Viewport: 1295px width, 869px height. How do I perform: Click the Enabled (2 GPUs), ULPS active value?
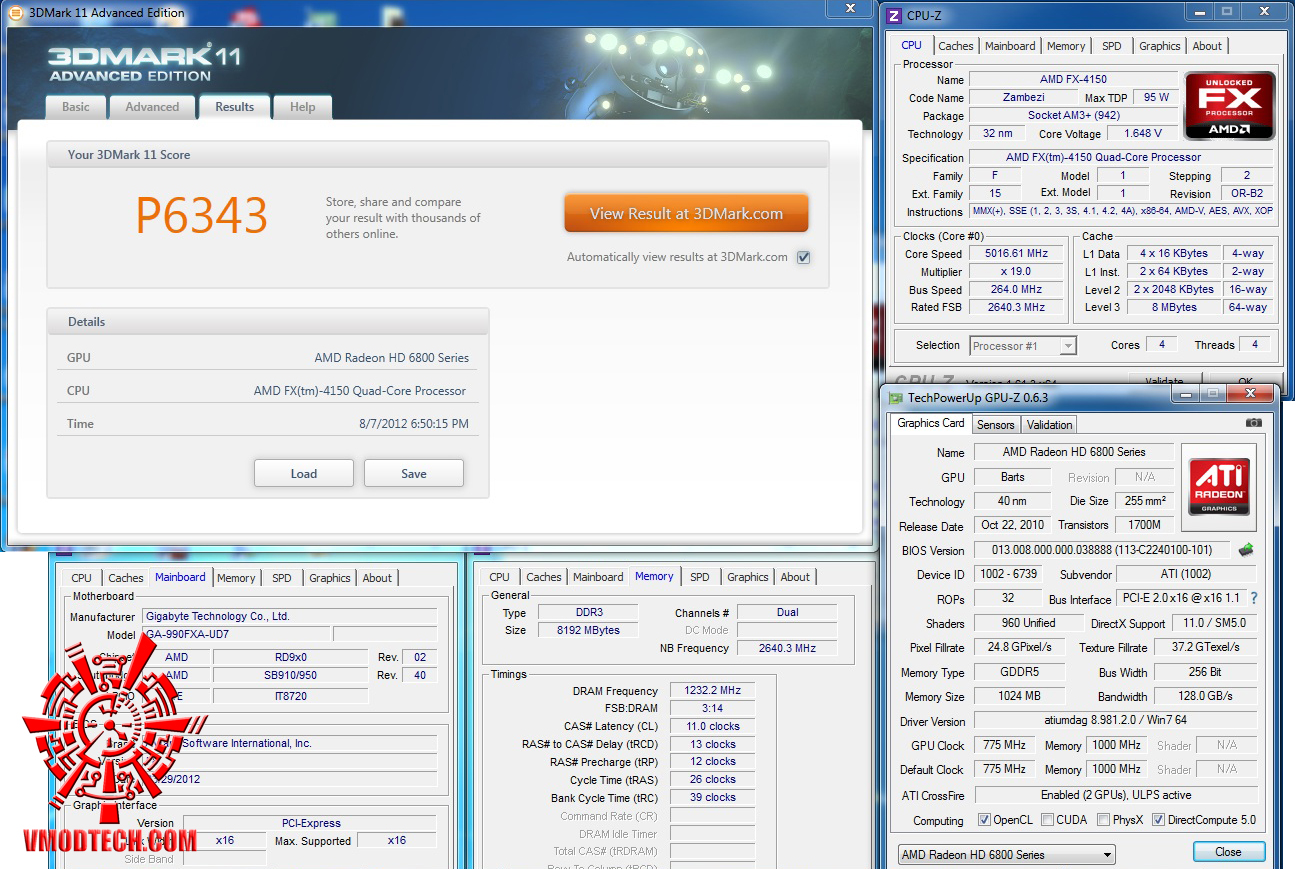pos(1115,795)
